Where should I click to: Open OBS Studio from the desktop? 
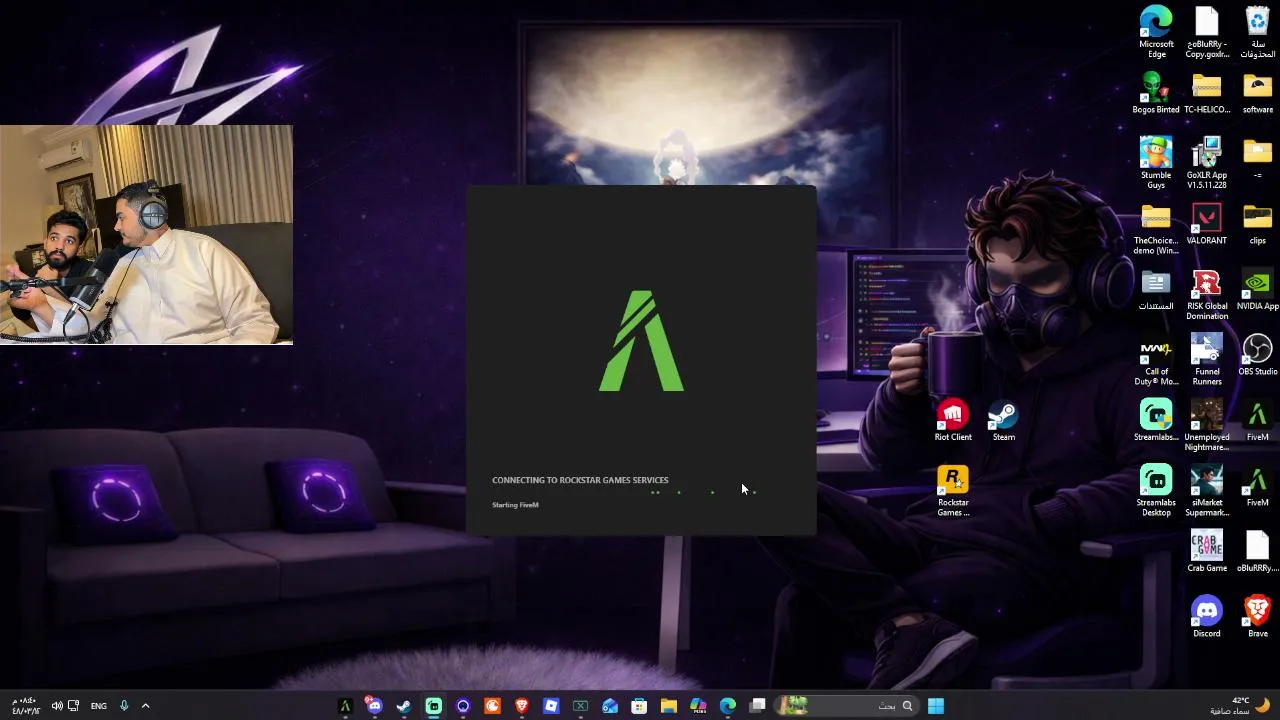pyautogui.click(x=1257, y=356)
